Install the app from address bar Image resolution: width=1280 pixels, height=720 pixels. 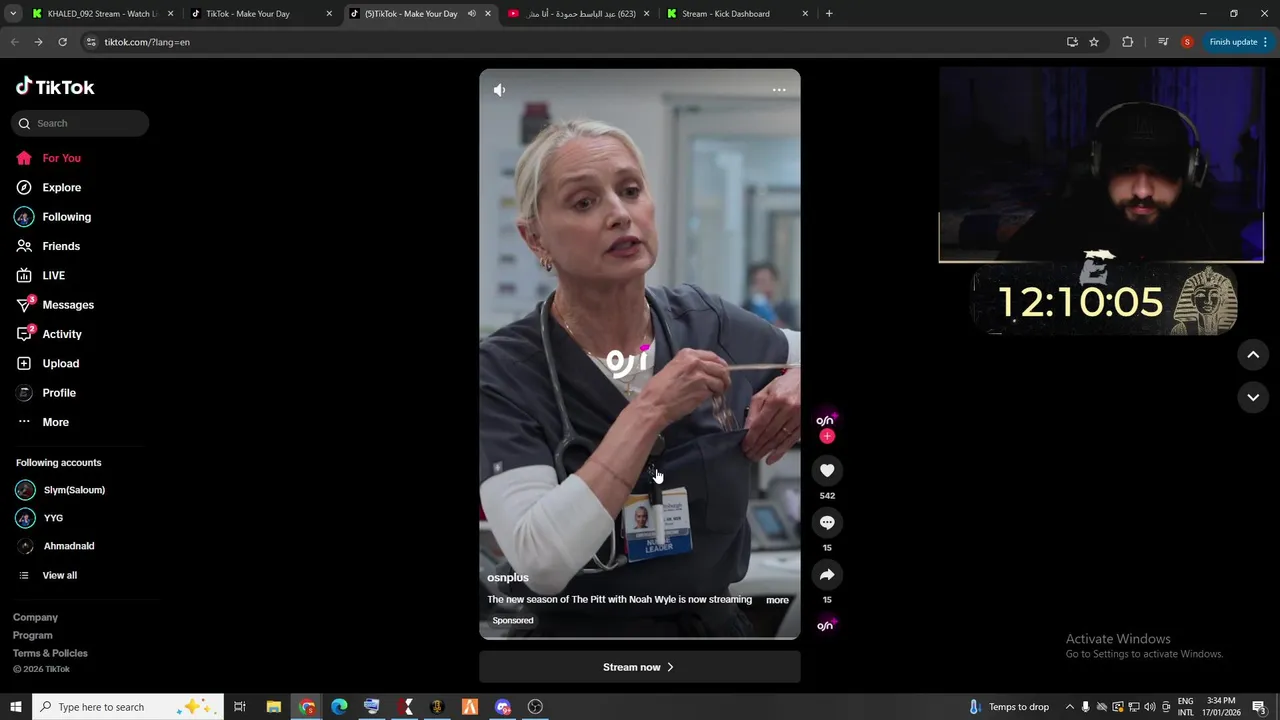(x=1072, y=42)
